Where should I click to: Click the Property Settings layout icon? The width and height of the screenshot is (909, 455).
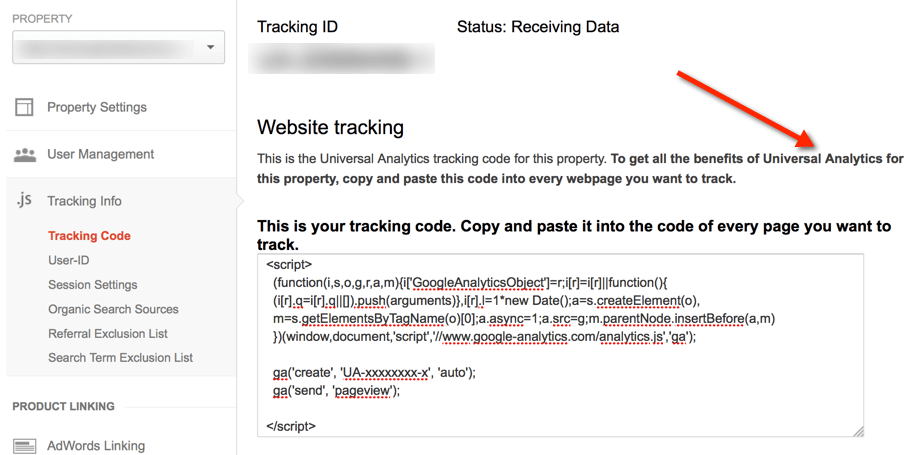[x=24, y=107]
